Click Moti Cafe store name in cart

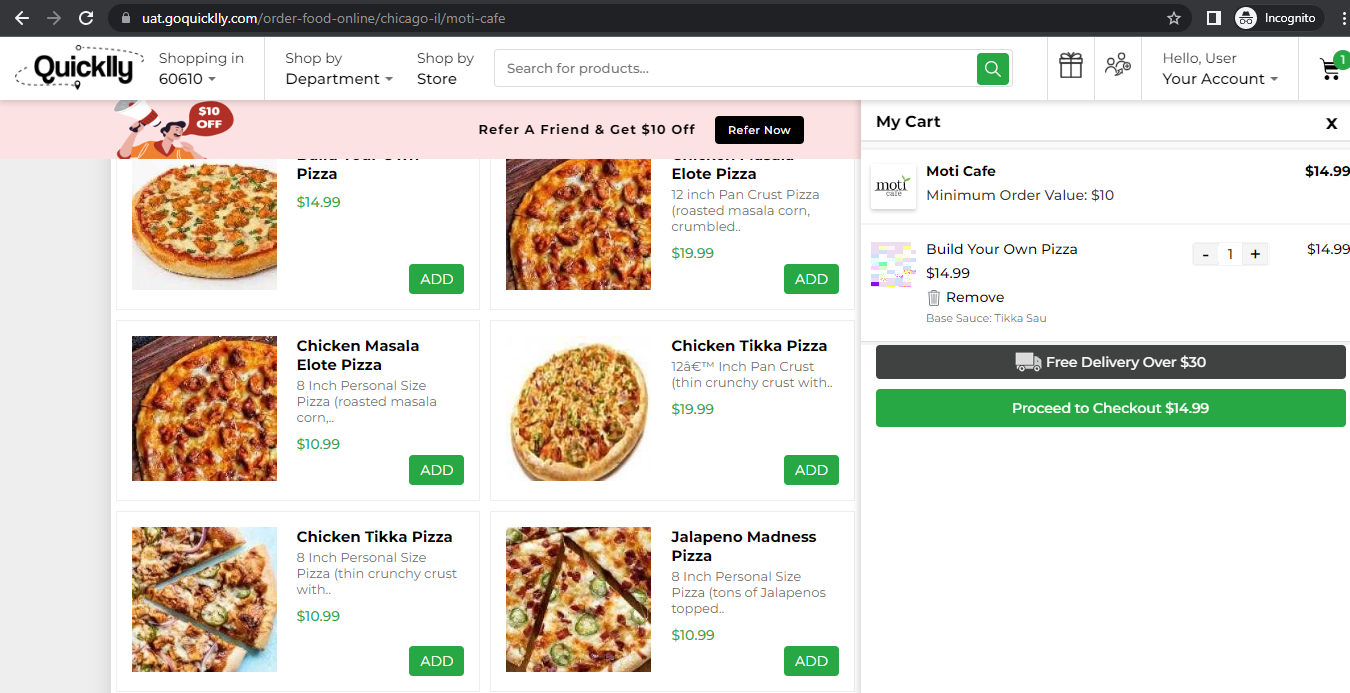tap(961, 171)
